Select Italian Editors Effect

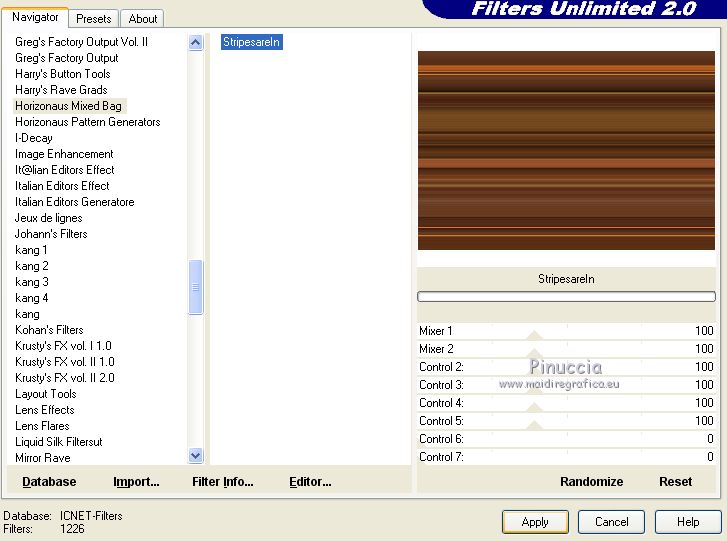pos(62,186)
